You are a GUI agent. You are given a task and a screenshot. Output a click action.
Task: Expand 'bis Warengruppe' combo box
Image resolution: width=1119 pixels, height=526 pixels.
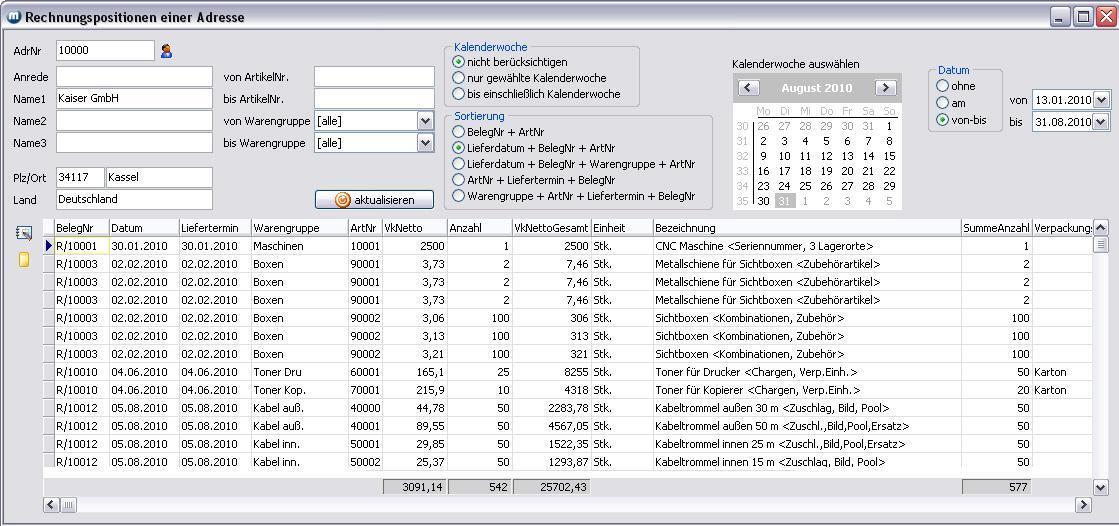click(425, 143)
